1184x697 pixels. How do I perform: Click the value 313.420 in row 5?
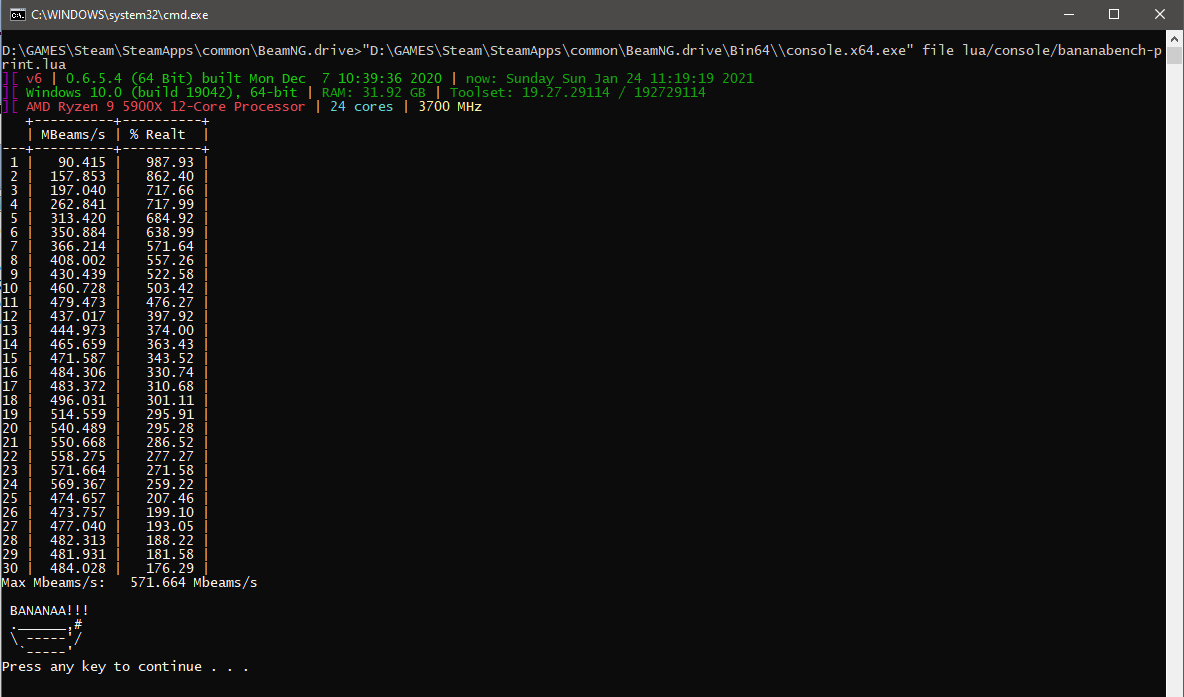coord(78,218)
